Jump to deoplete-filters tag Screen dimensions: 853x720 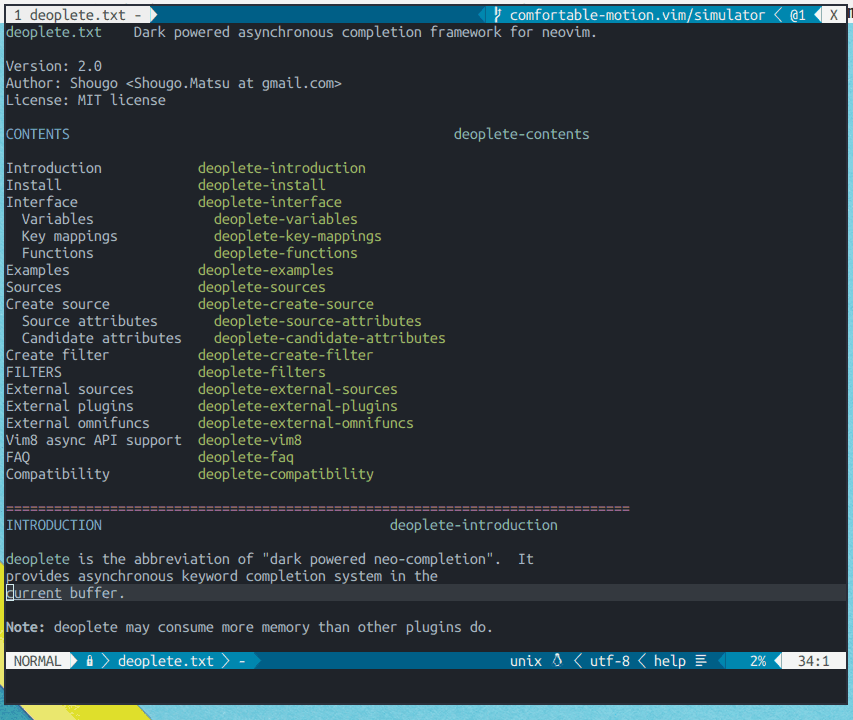262,372
